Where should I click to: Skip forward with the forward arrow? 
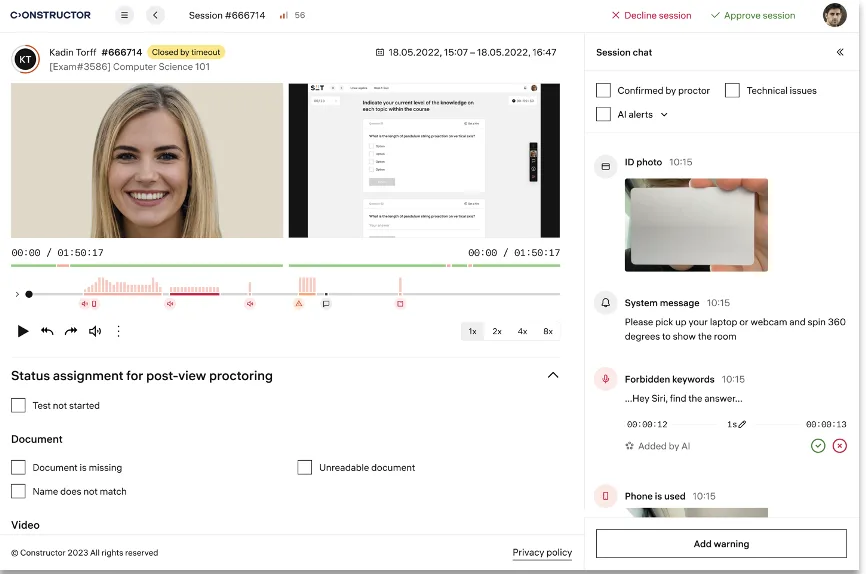71,331
